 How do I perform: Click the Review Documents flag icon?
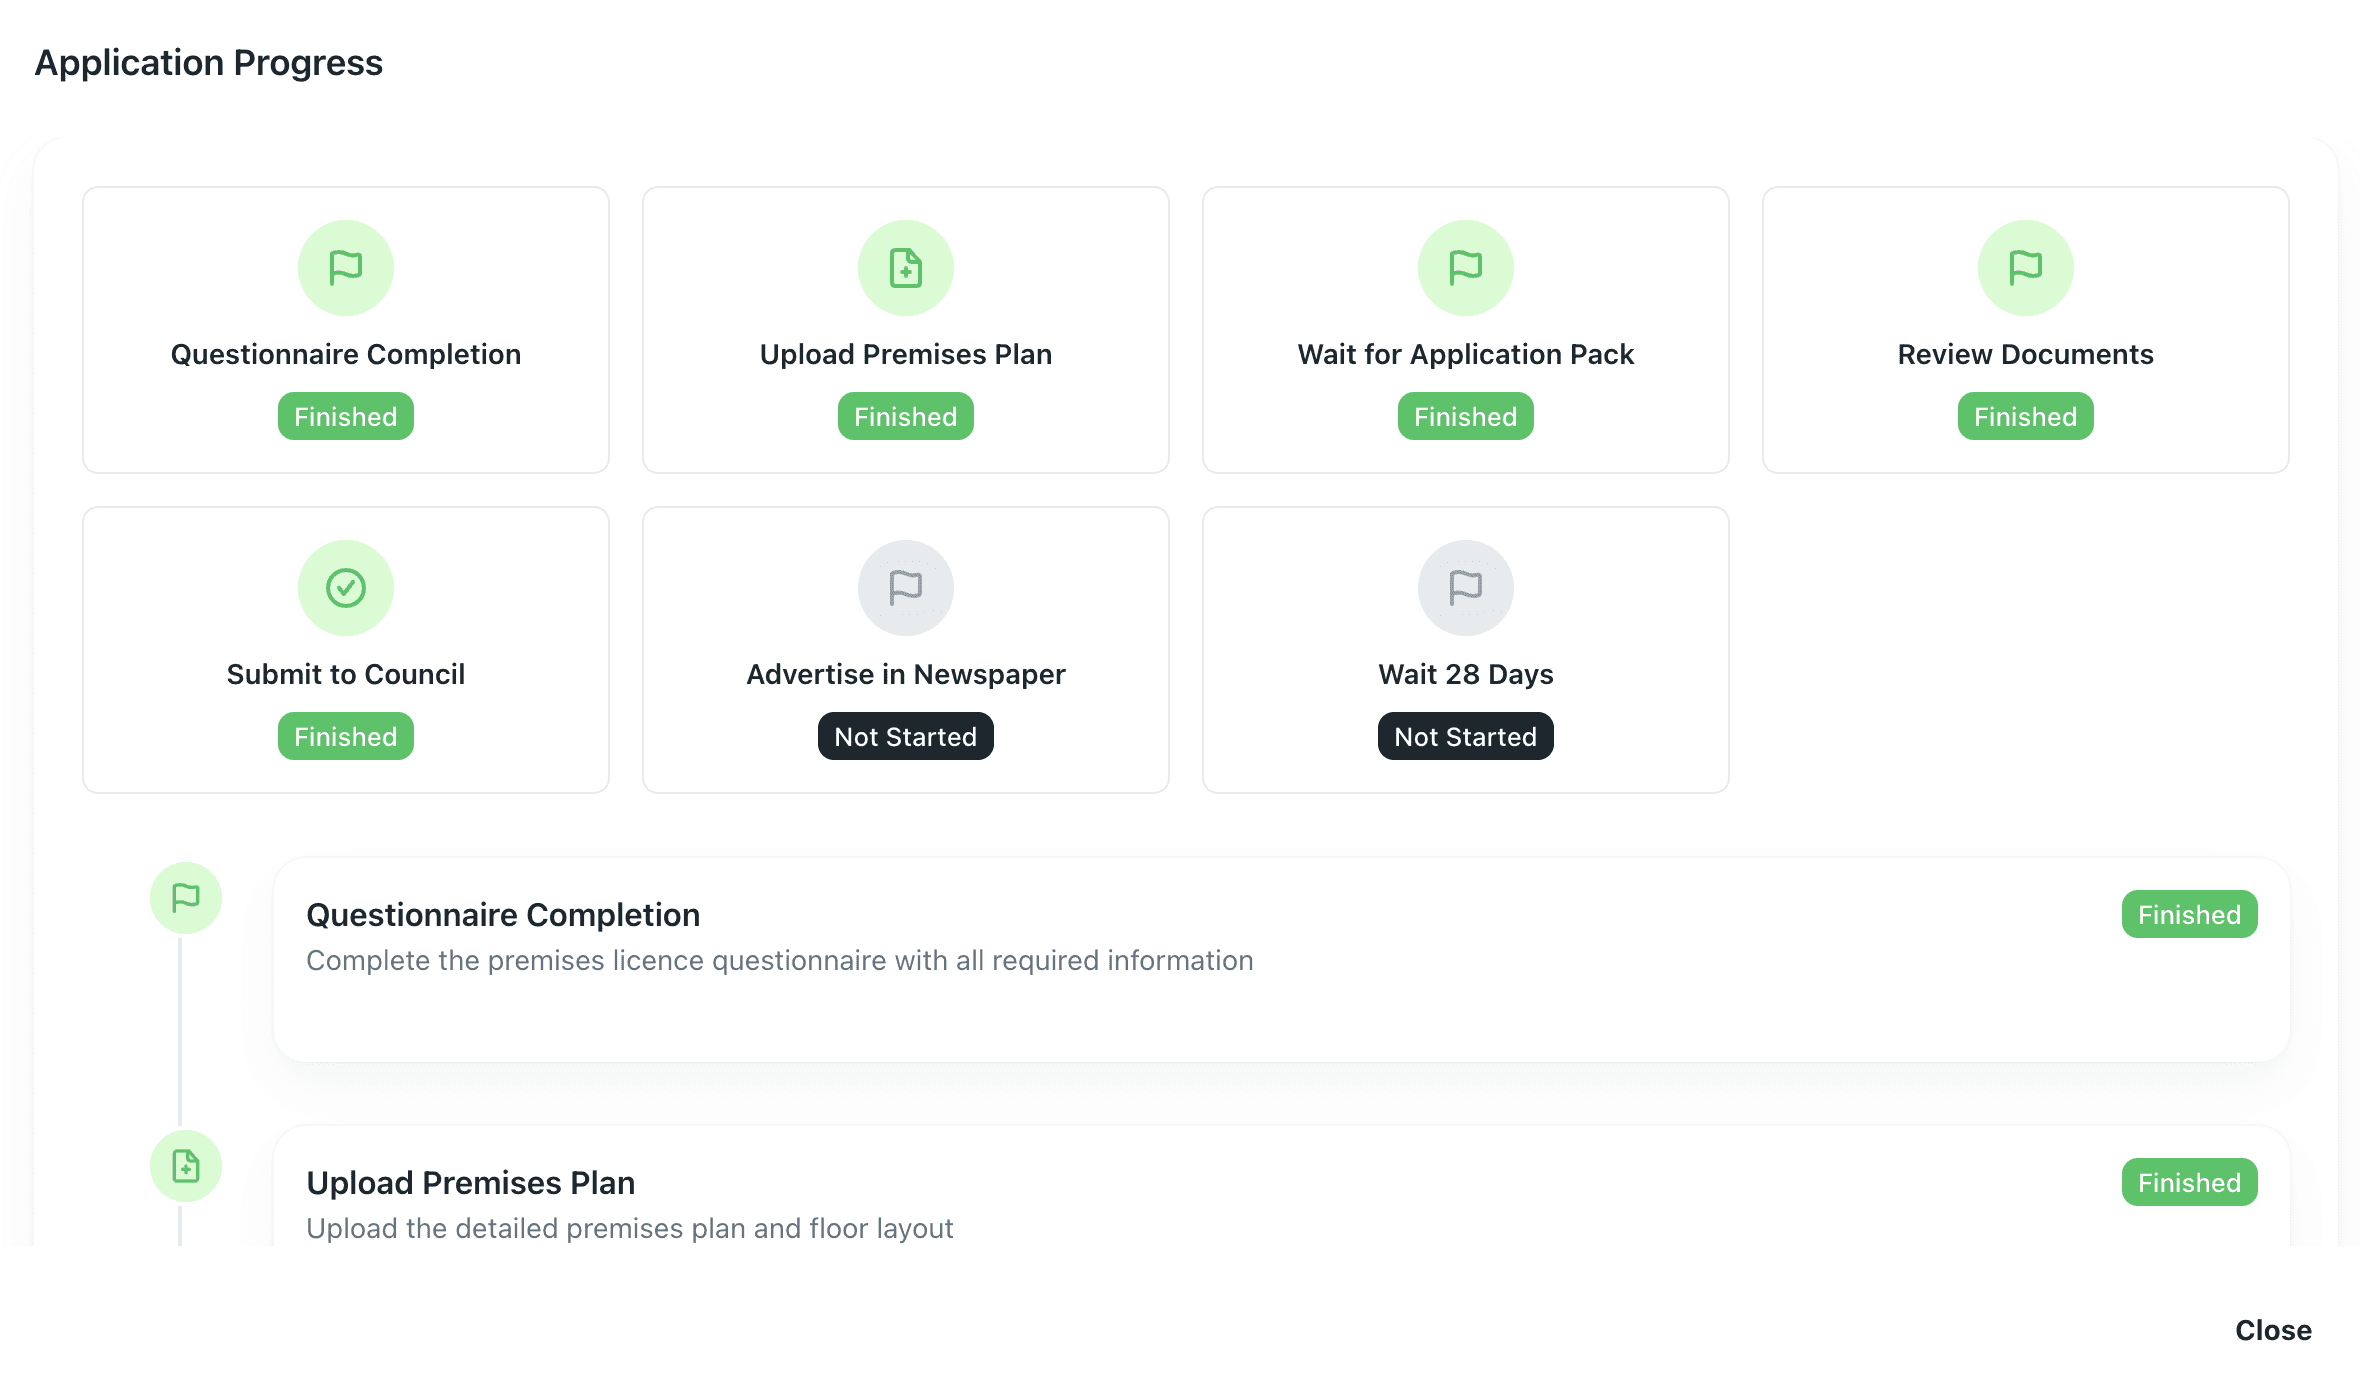pyautogui.click(x=2026, y=268)
